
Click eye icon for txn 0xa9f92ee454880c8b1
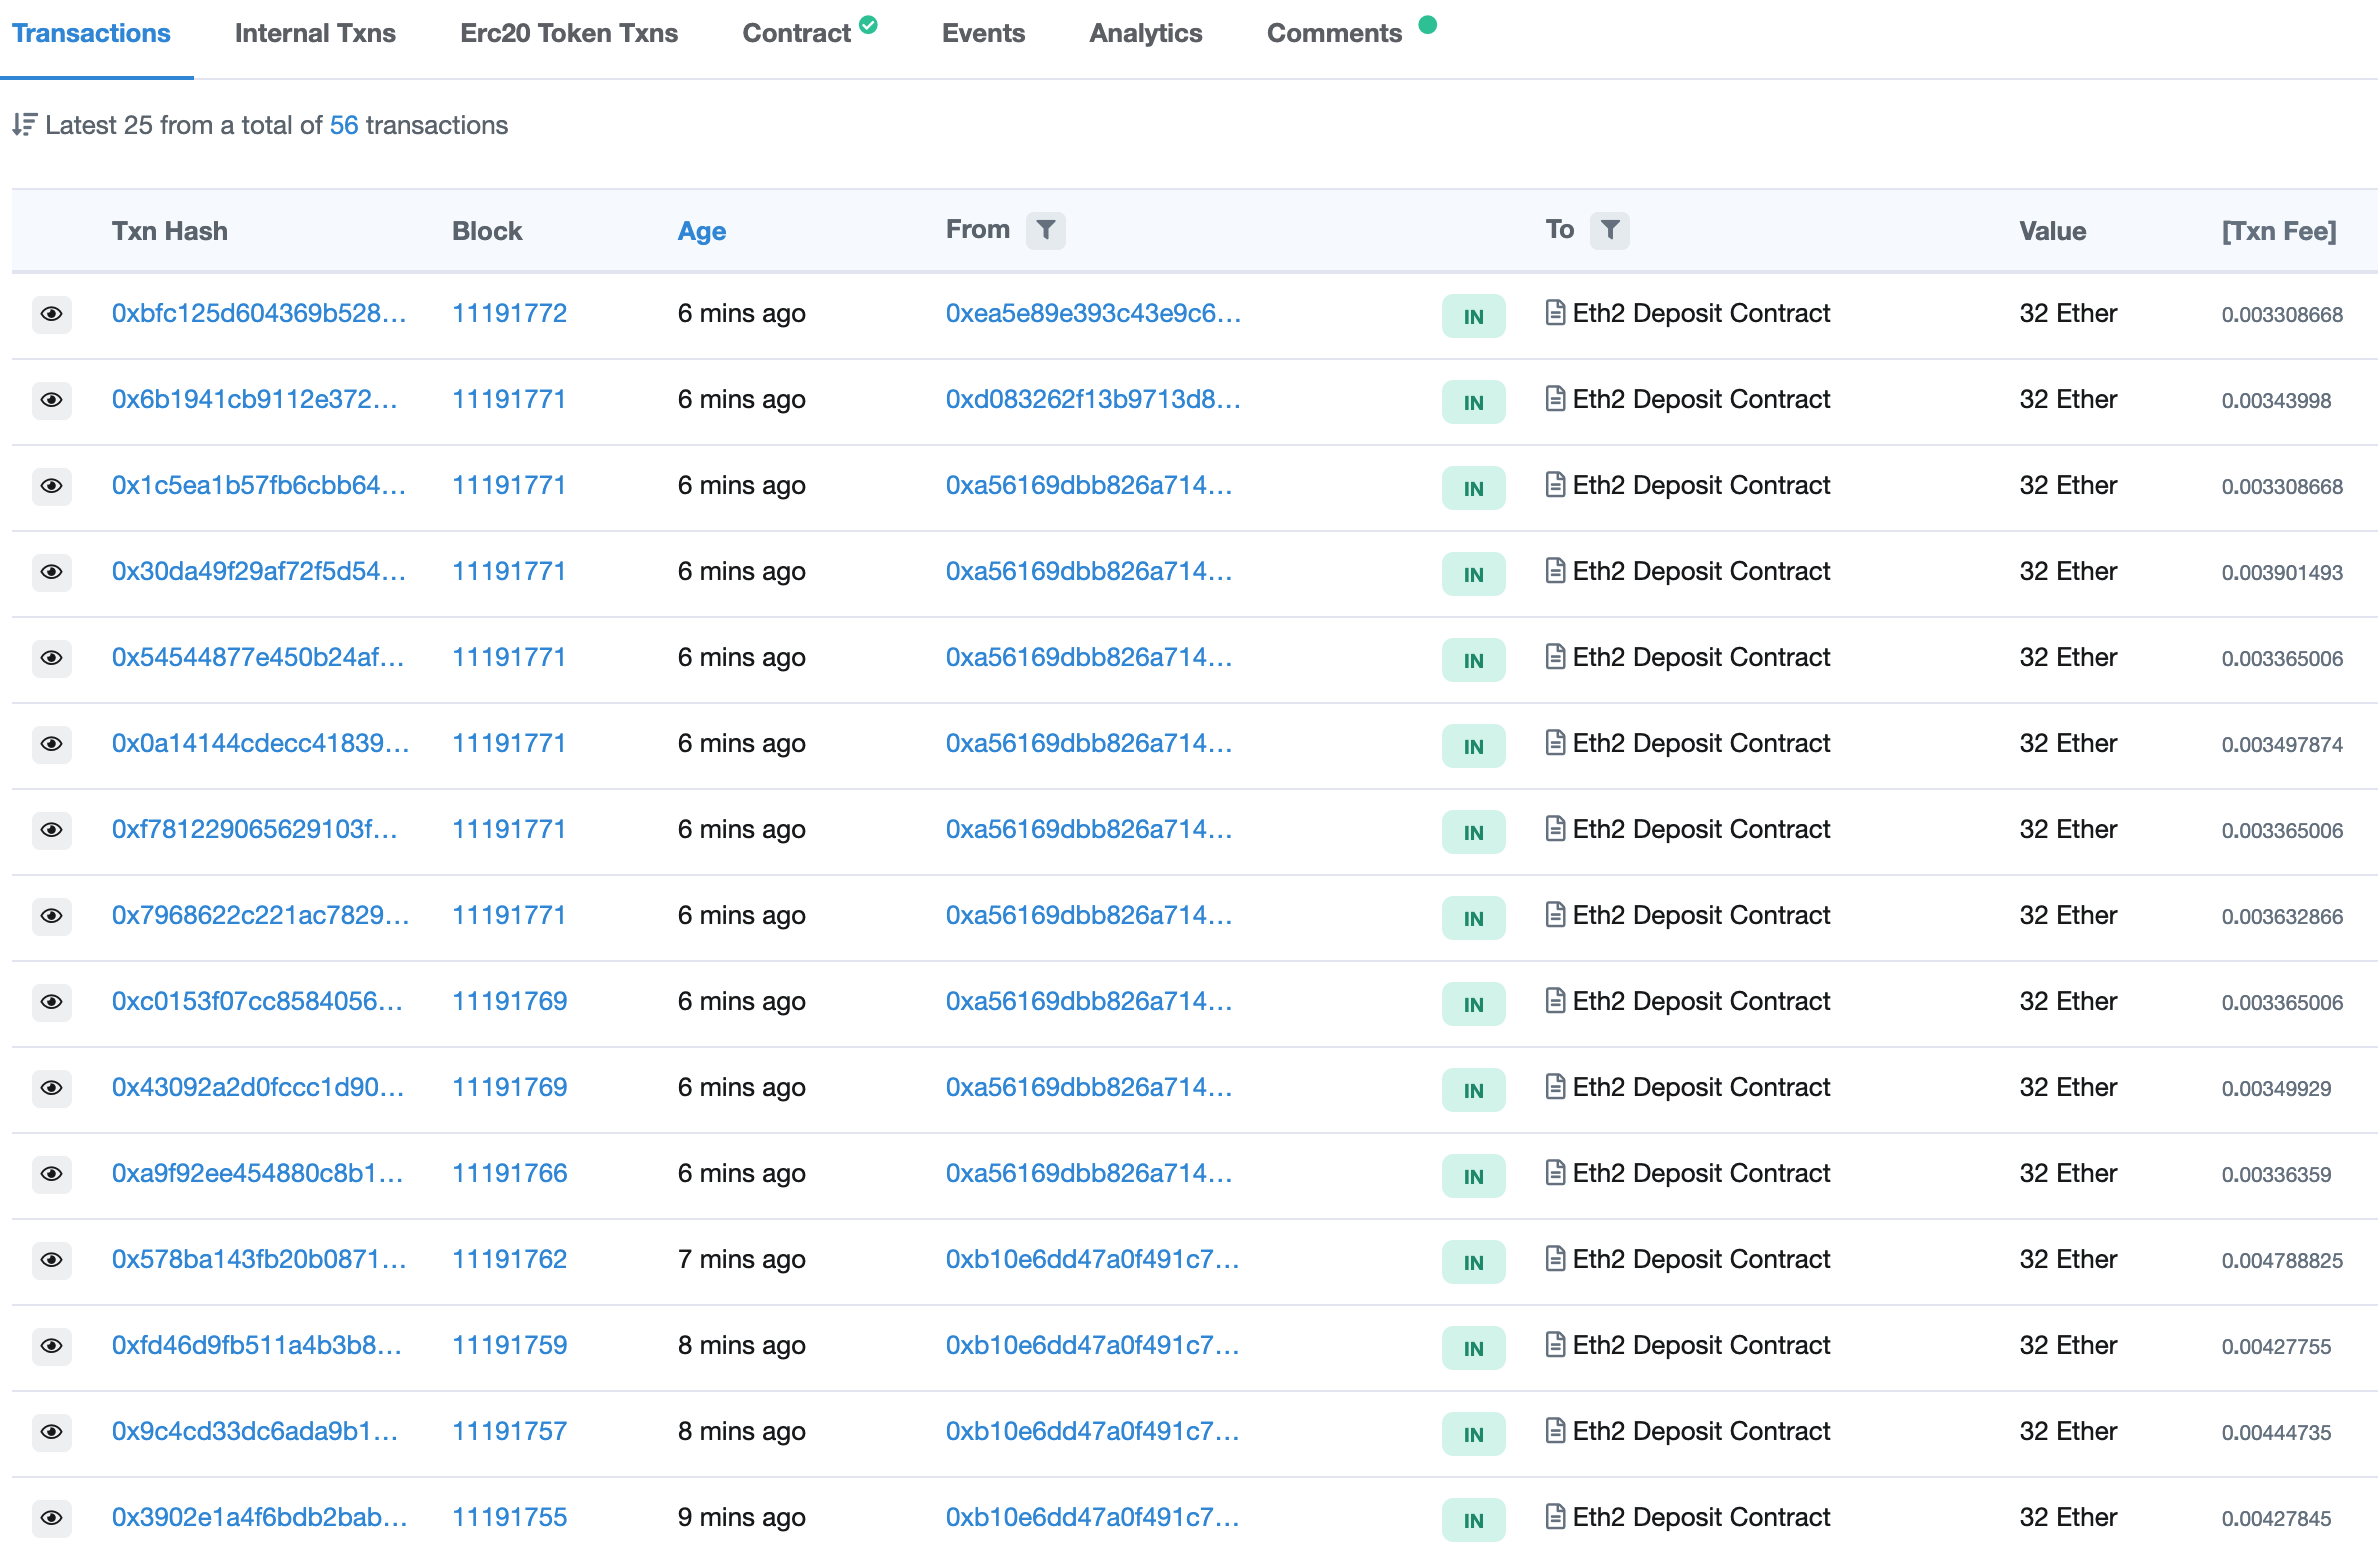[51, 1174]
